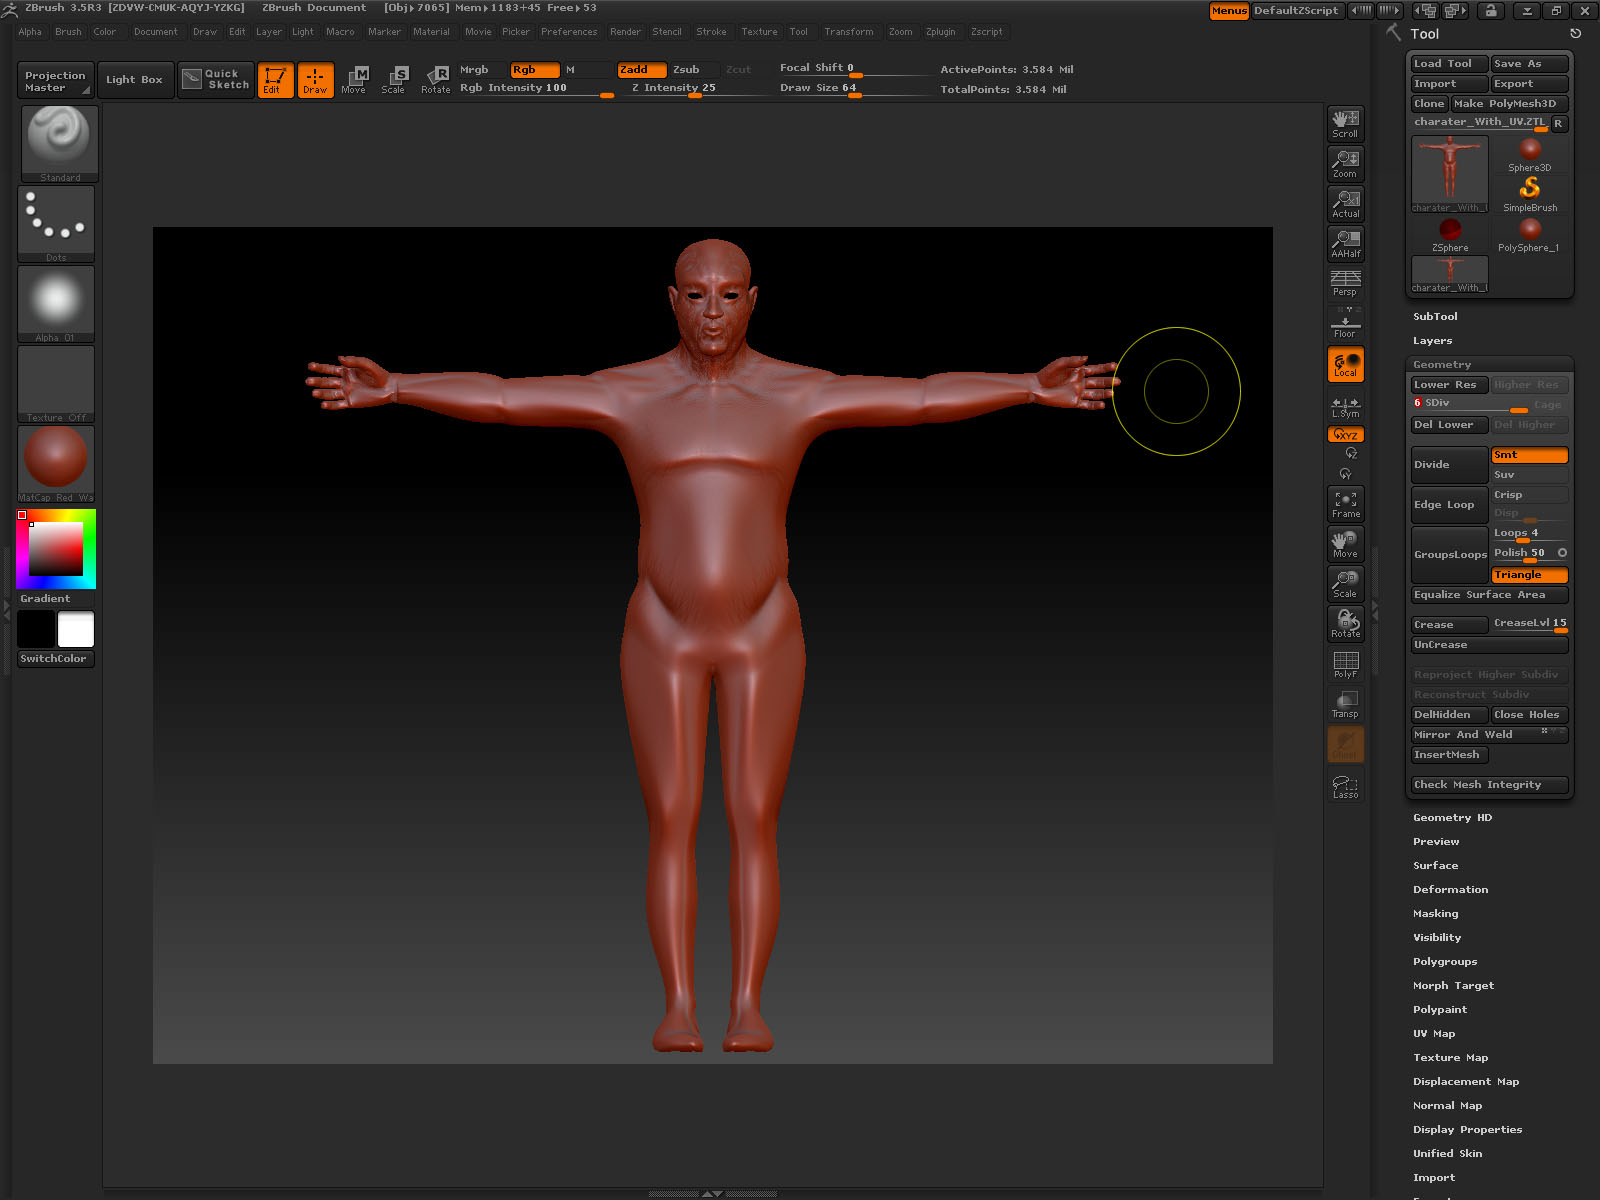1600x1200 pixels.
Task: Click the AAHalf icon
Action: (1346, 244)
